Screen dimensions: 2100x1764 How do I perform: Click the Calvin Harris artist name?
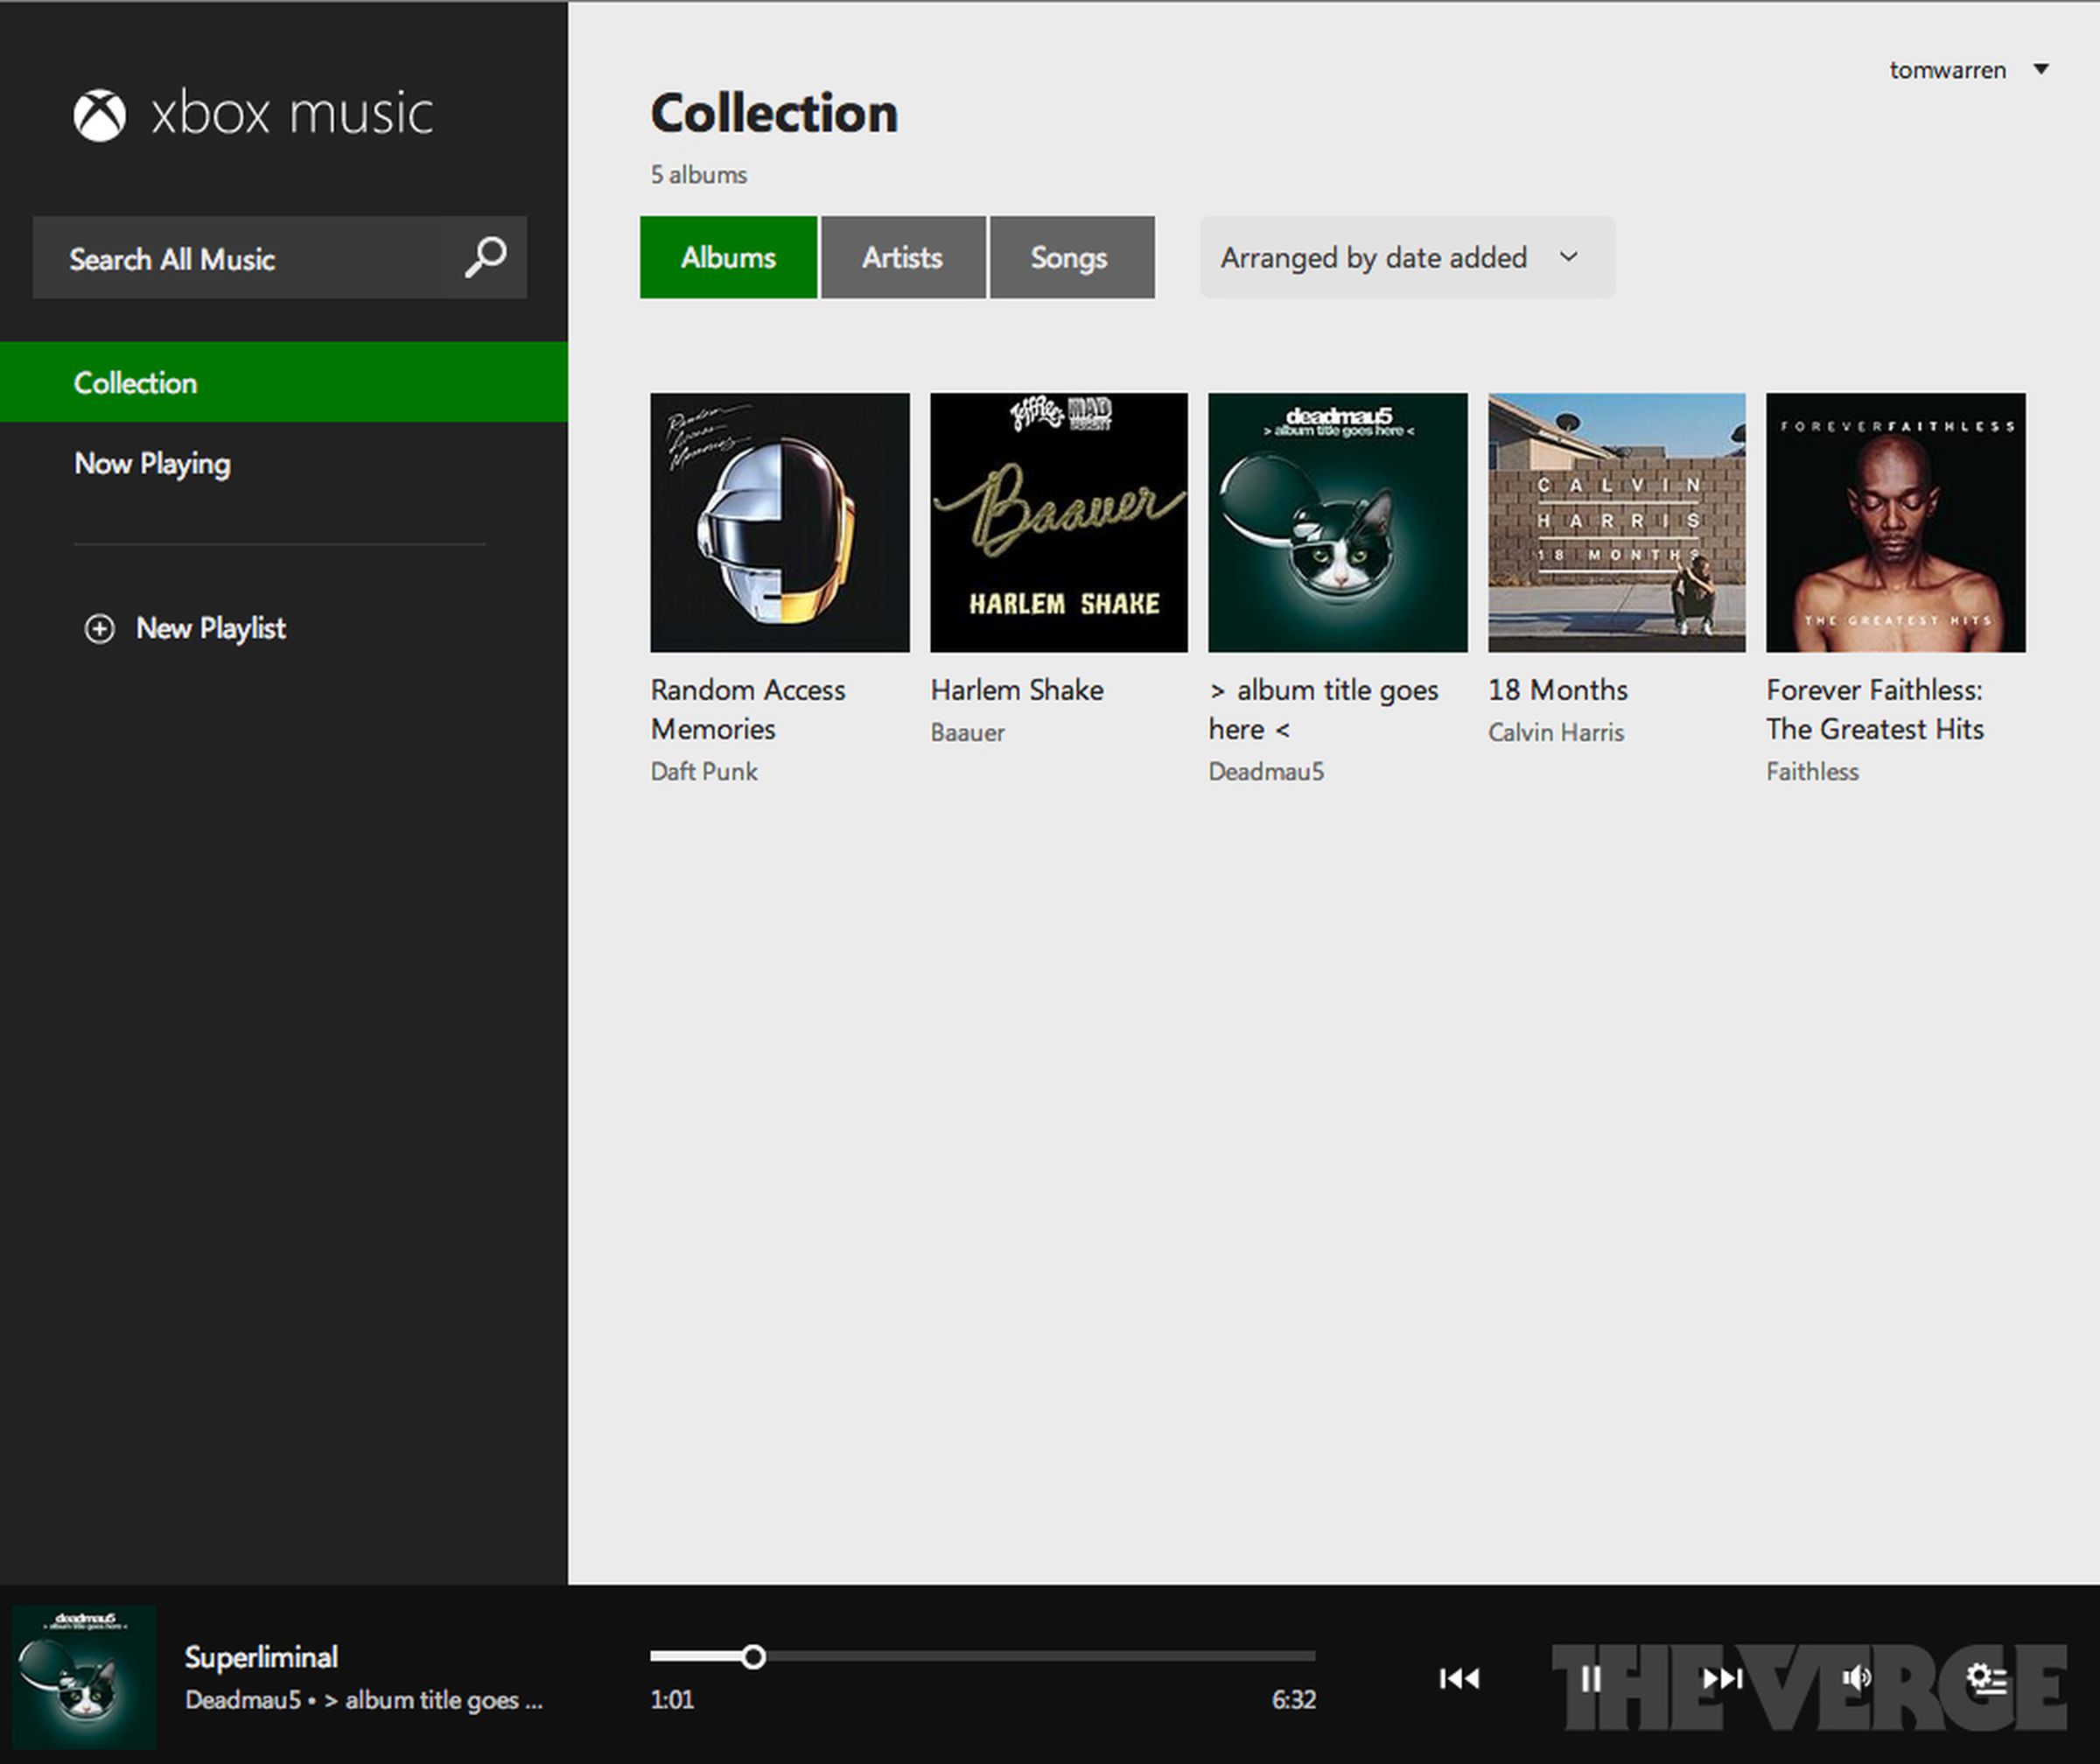click(1556, 732)
